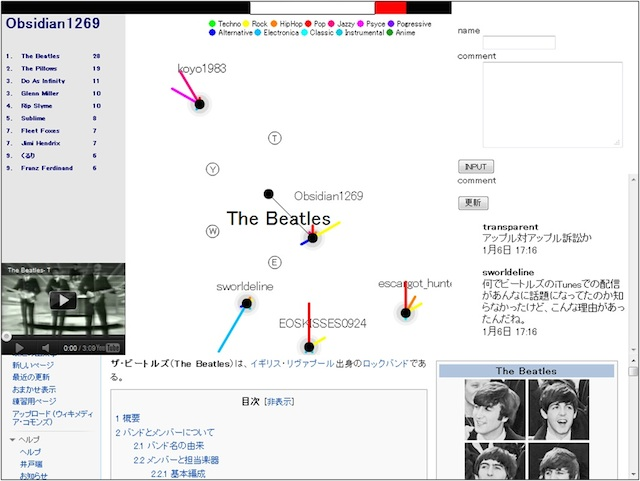Viewport: 640px width, 481px height.
Task: Select くるり in artist ranking
Action: (x=28, y=156)
